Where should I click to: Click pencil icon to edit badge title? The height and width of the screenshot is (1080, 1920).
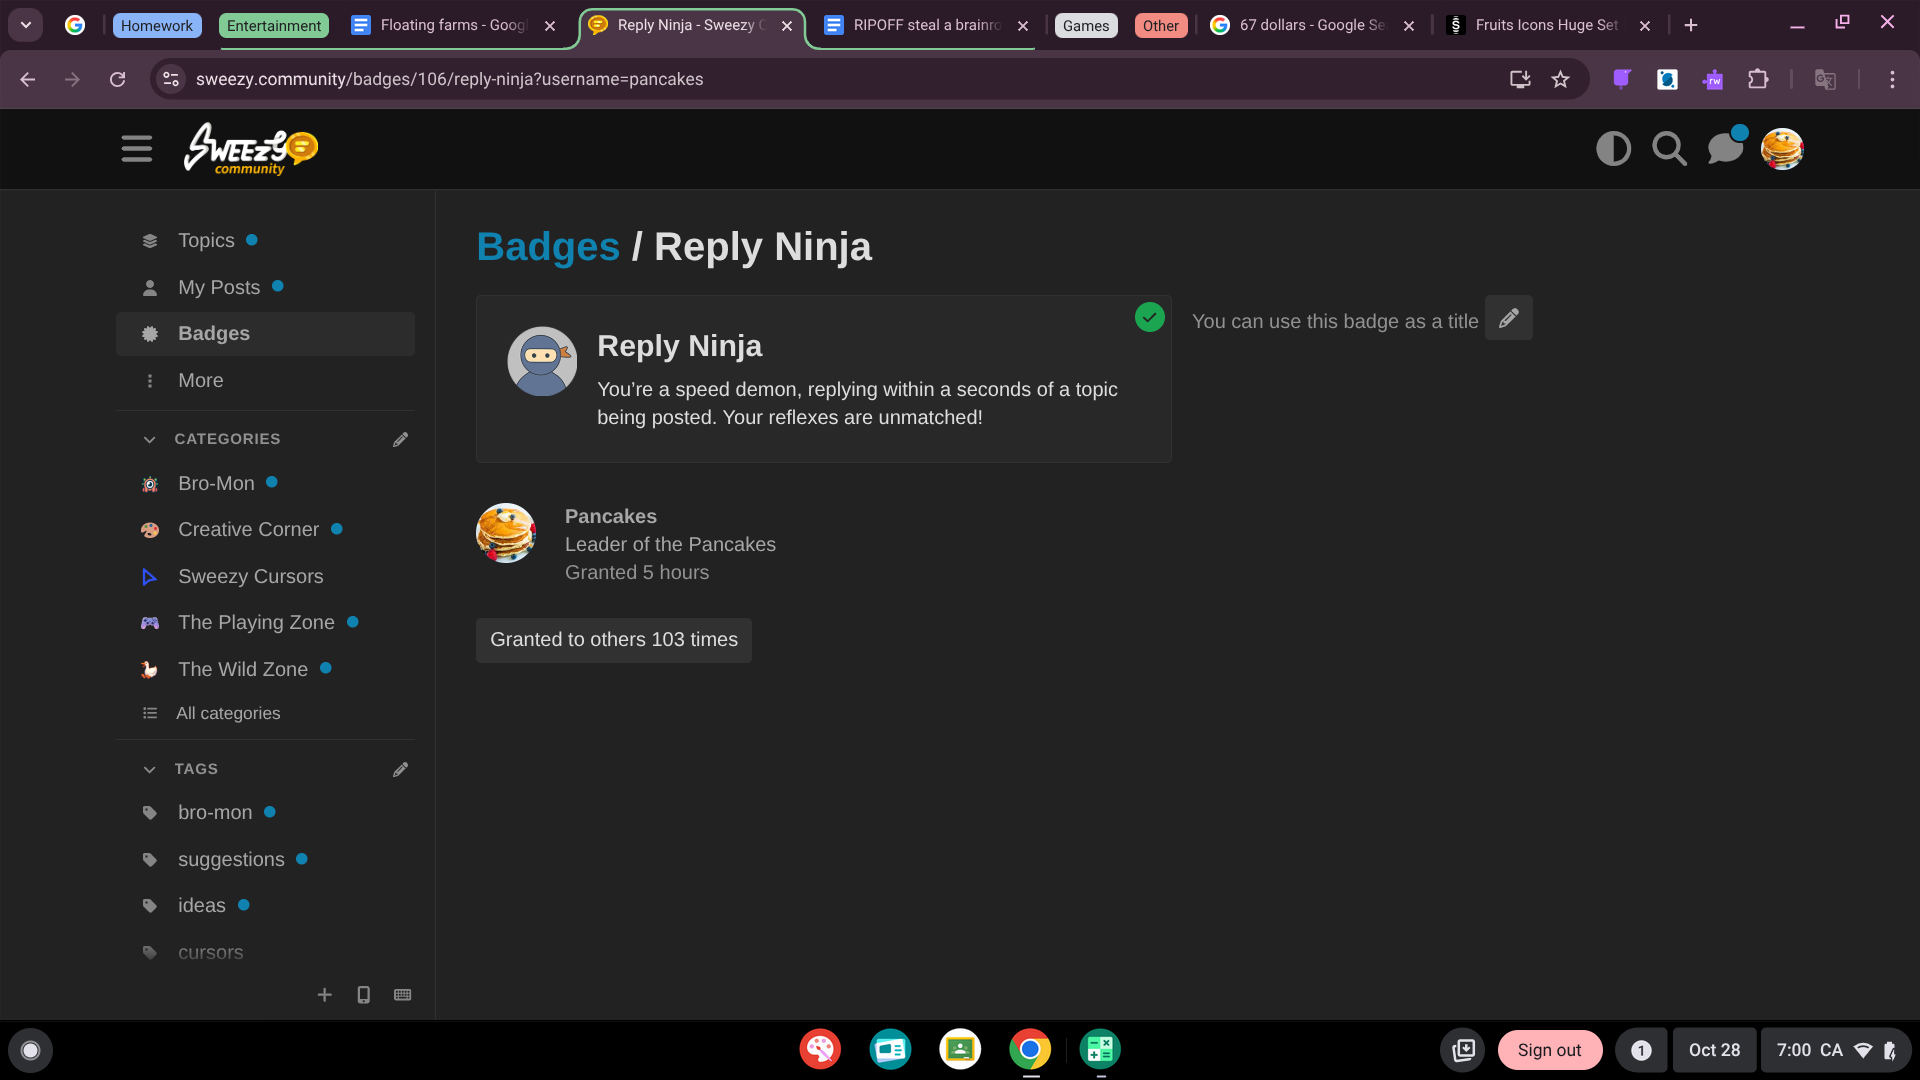pyautogui.click(x=1508, y=318)
